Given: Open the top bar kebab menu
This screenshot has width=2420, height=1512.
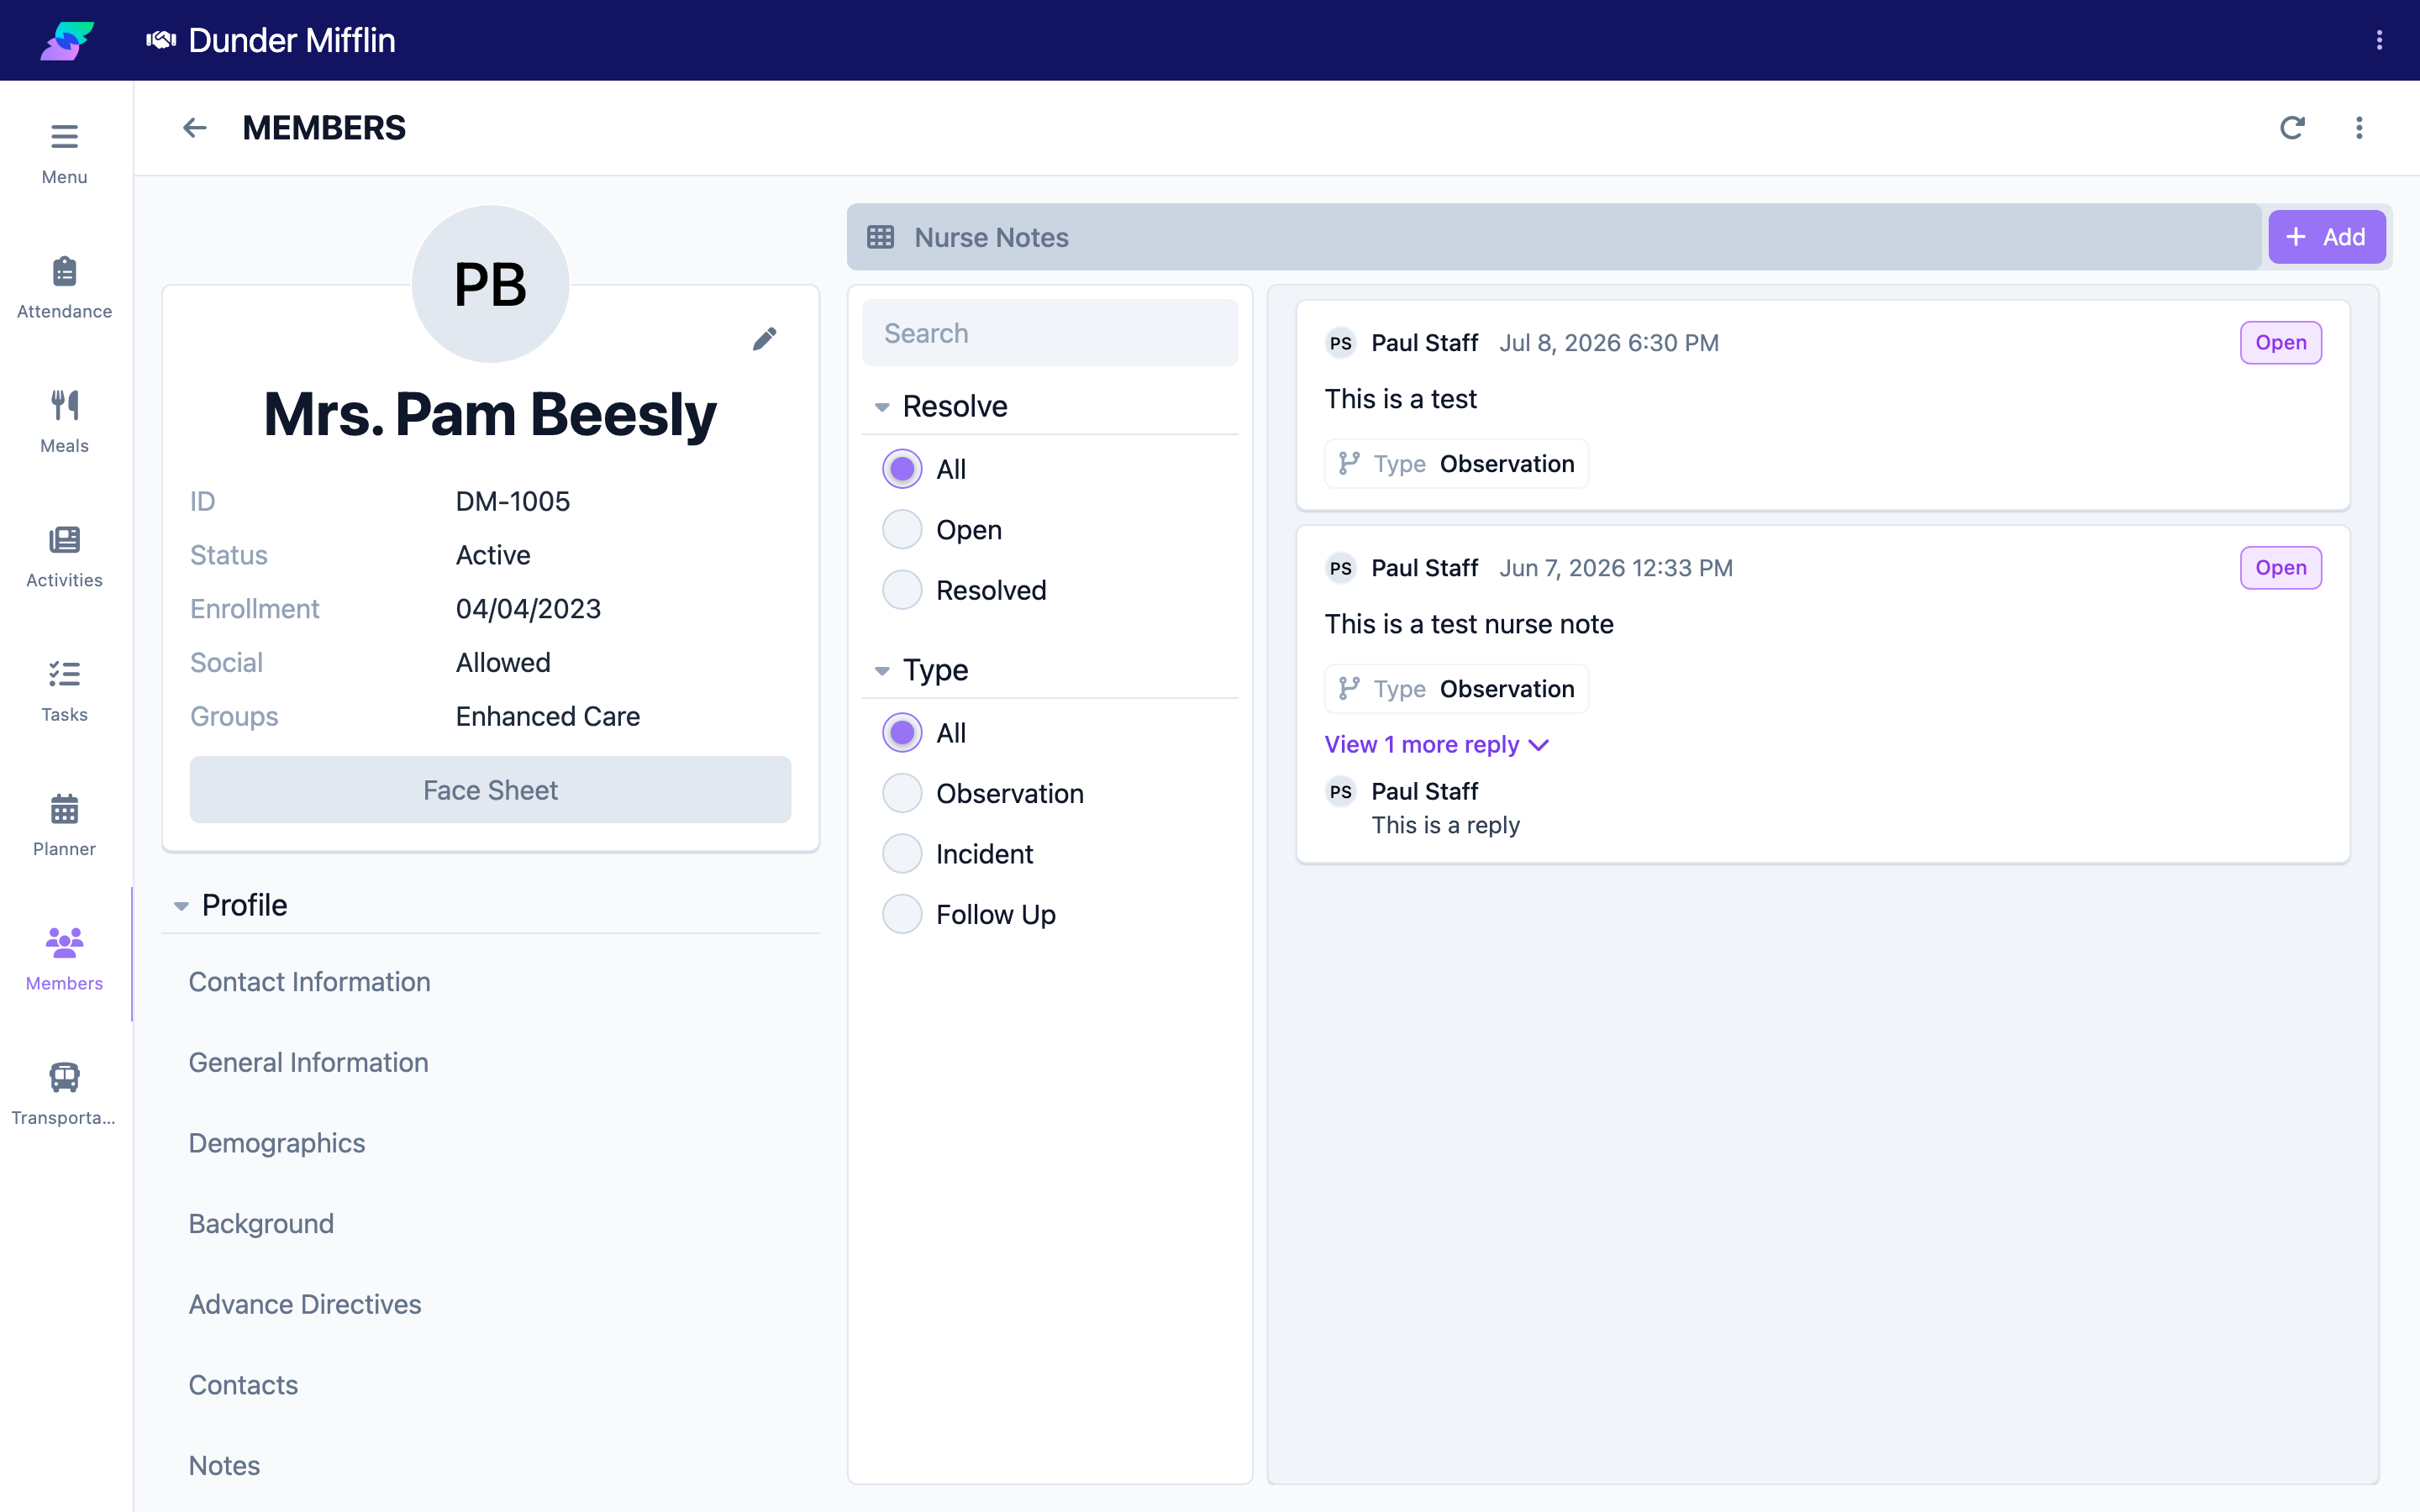Looking at the screenshot, I should click(x=2379, y=40).
